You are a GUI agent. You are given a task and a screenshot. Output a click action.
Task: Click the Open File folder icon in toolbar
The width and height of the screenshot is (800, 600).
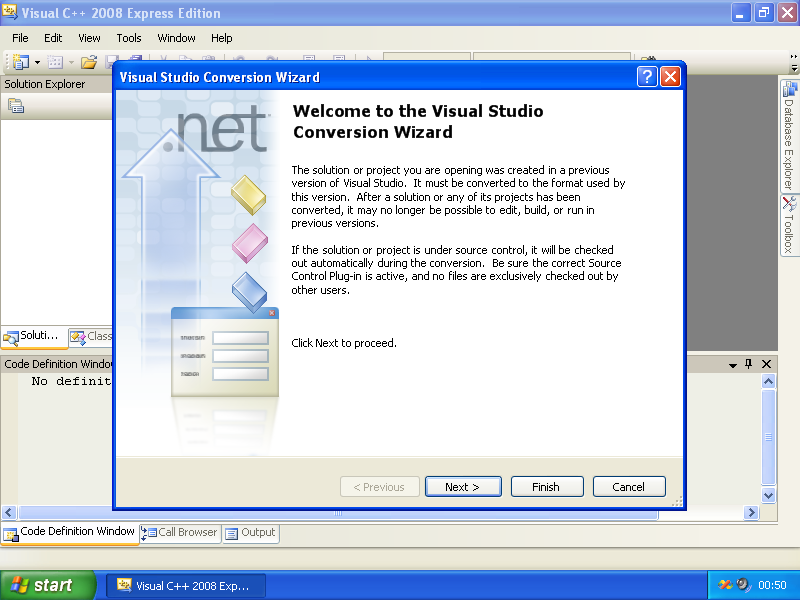pos(89,62)
